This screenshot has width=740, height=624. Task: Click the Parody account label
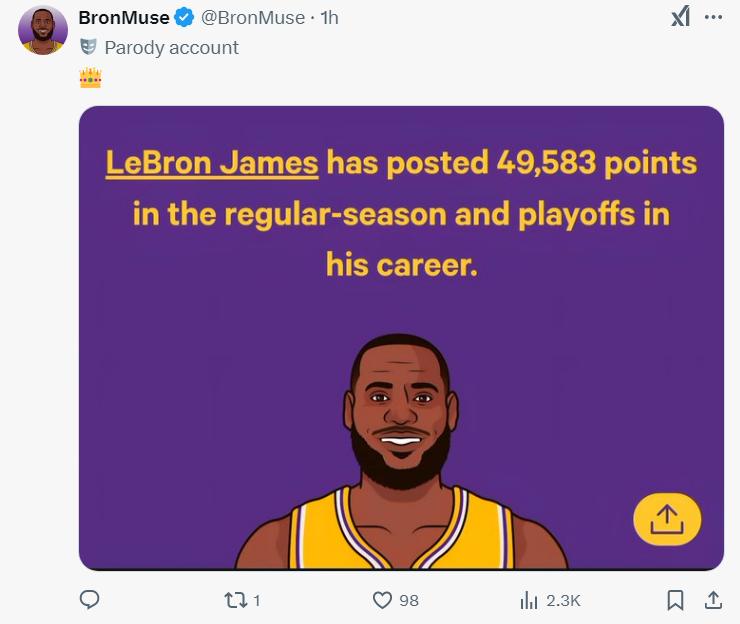pos(171,48)
